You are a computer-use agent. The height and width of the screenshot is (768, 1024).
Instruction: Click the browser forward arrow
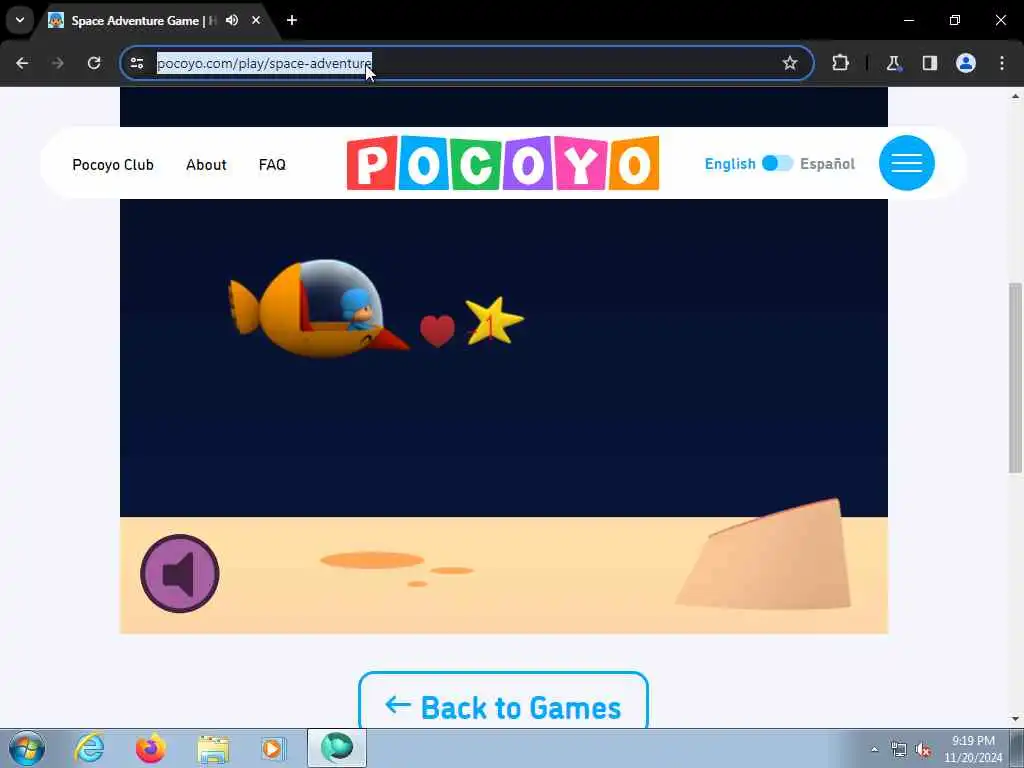click(x=58, y=63)
